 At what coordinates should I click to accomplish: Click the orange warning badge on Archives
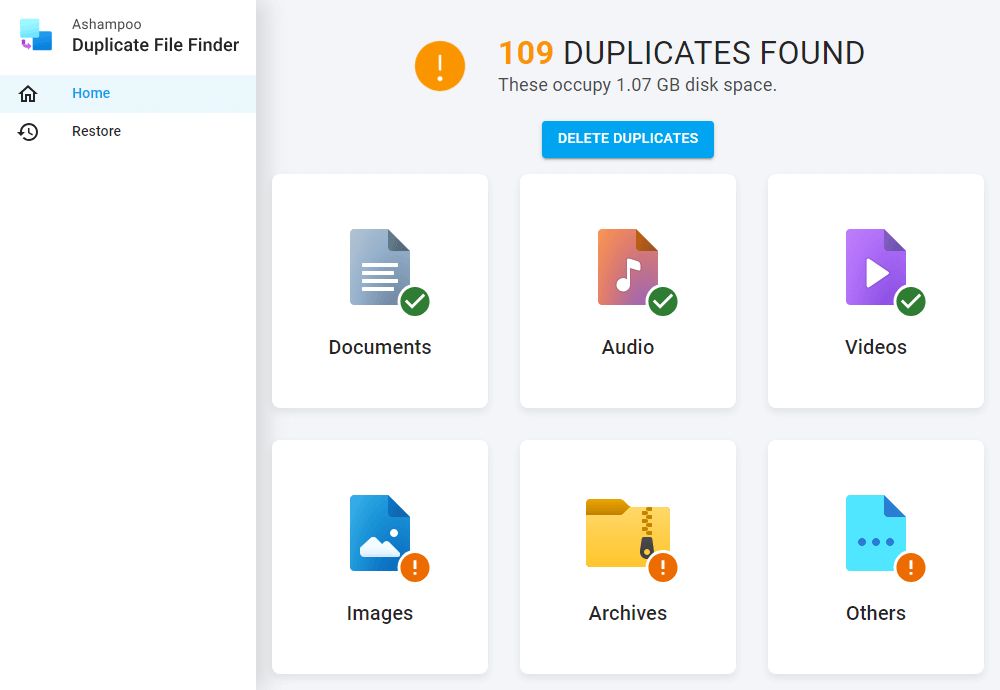pyautogui.click(x=663, y=567)
